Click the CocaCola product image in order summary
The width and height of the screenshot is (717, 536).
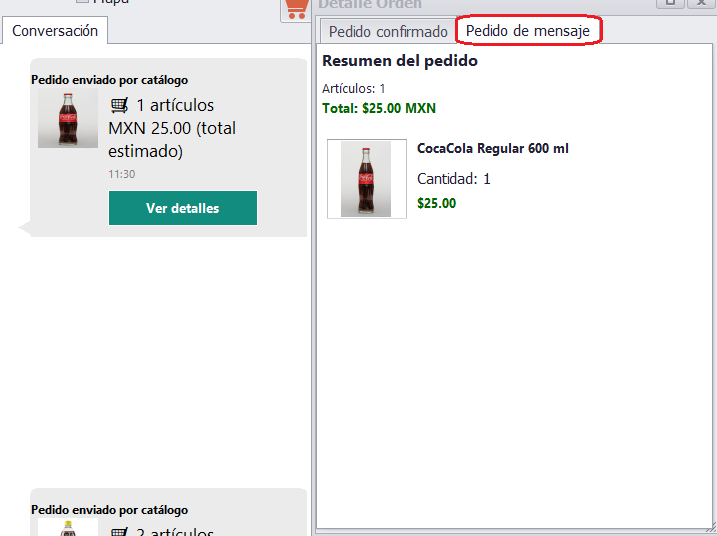click(x=366, y=179)
